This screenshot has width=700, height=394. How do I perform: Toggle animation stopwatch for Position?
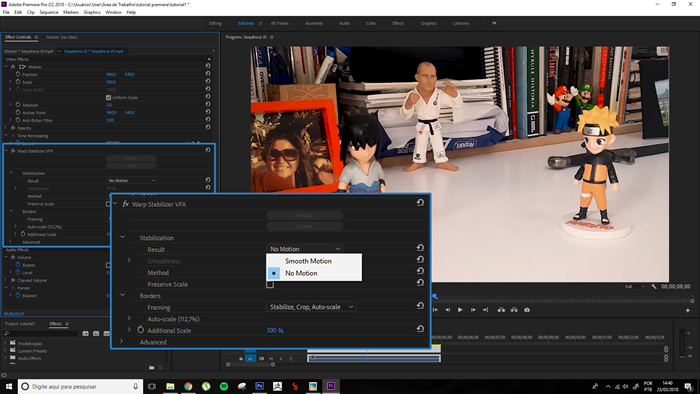click(18, 74)
